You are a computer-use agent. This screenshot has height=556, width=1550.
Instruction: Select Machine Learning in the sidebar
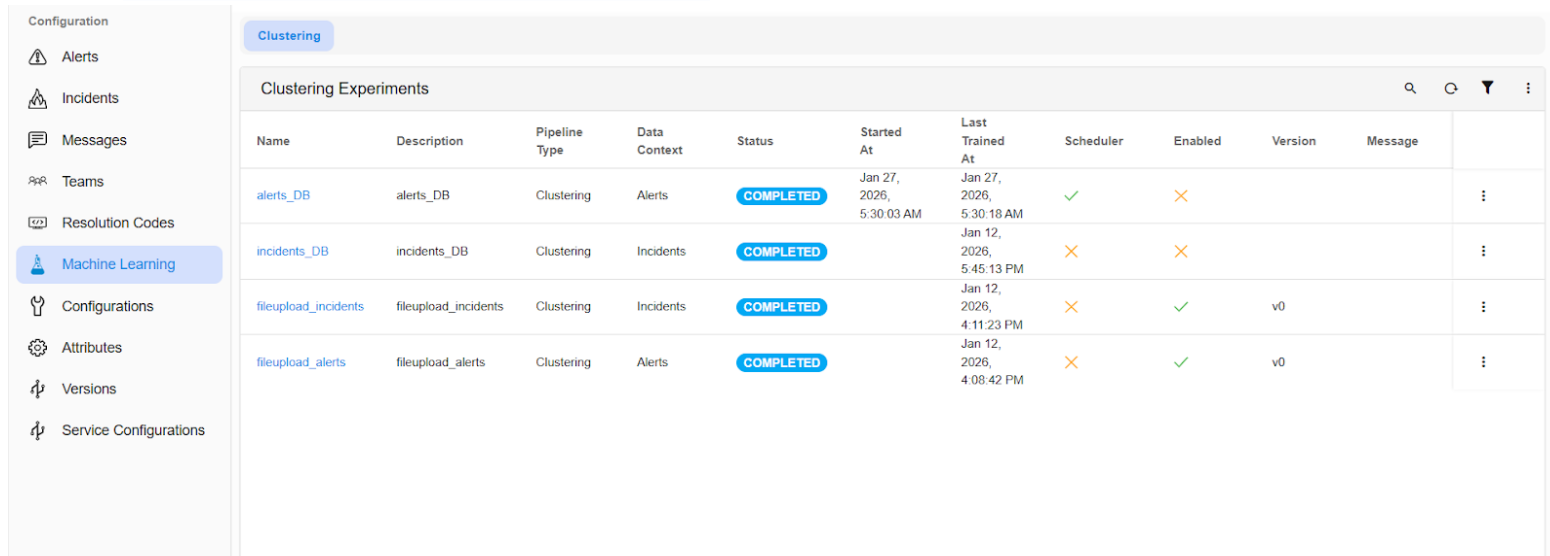[118, 265]
